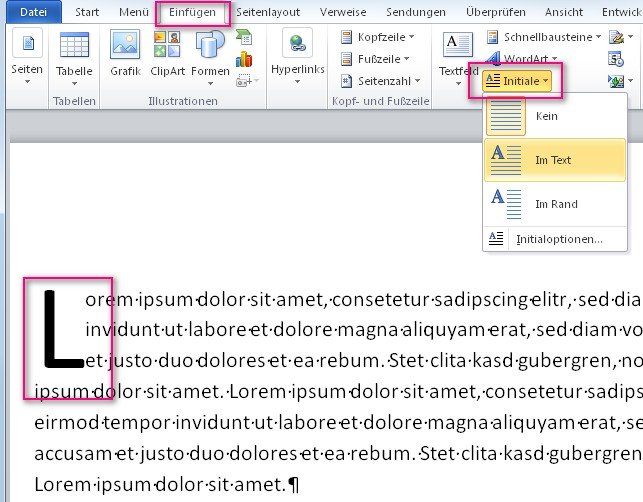Open the Datei tab
The height and width of the screenshot is (502, 643).
(x=34, y=12)
